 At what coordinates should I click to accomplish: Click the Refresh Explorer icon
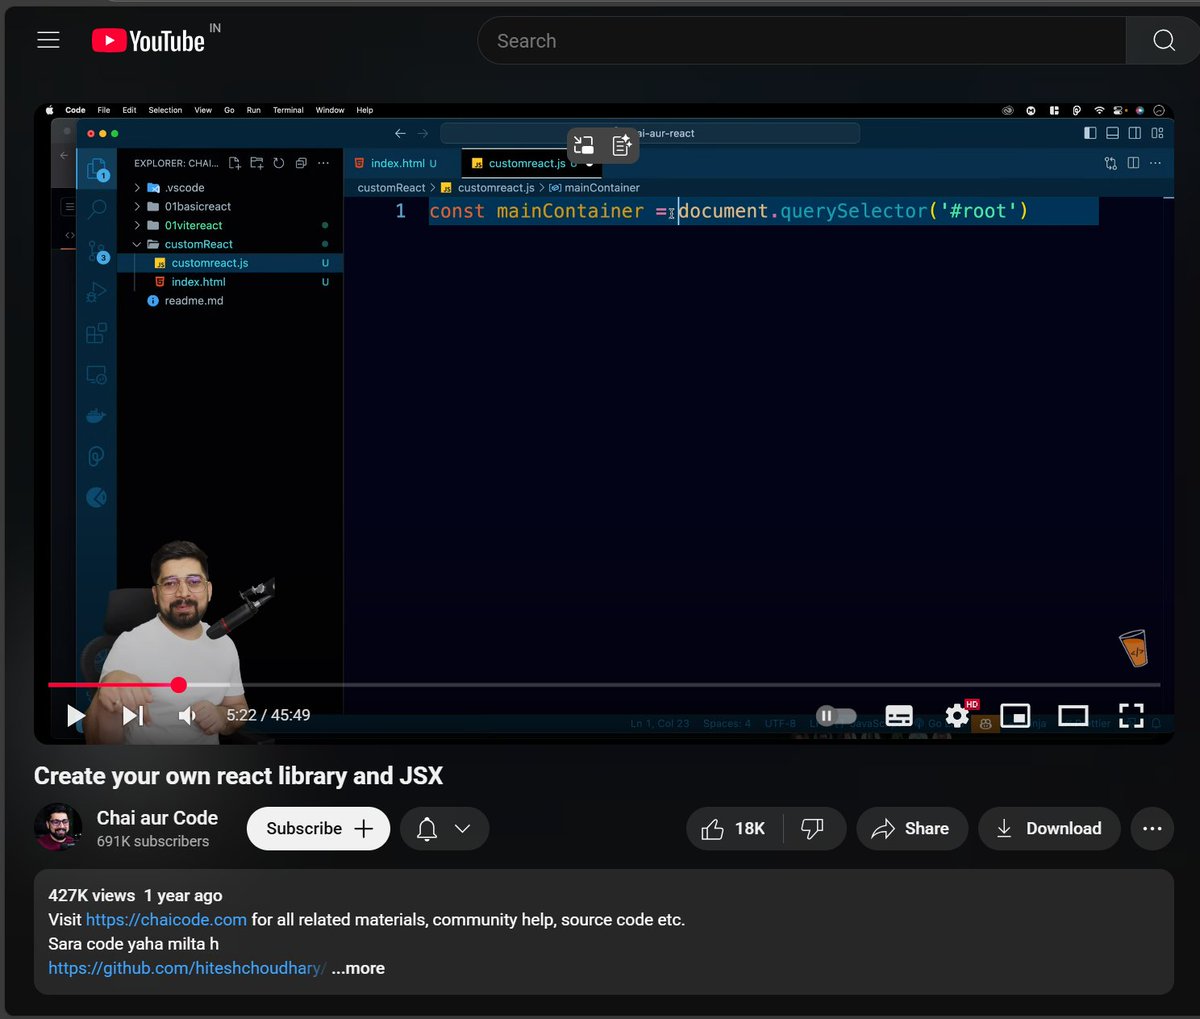tap(279, 163)
